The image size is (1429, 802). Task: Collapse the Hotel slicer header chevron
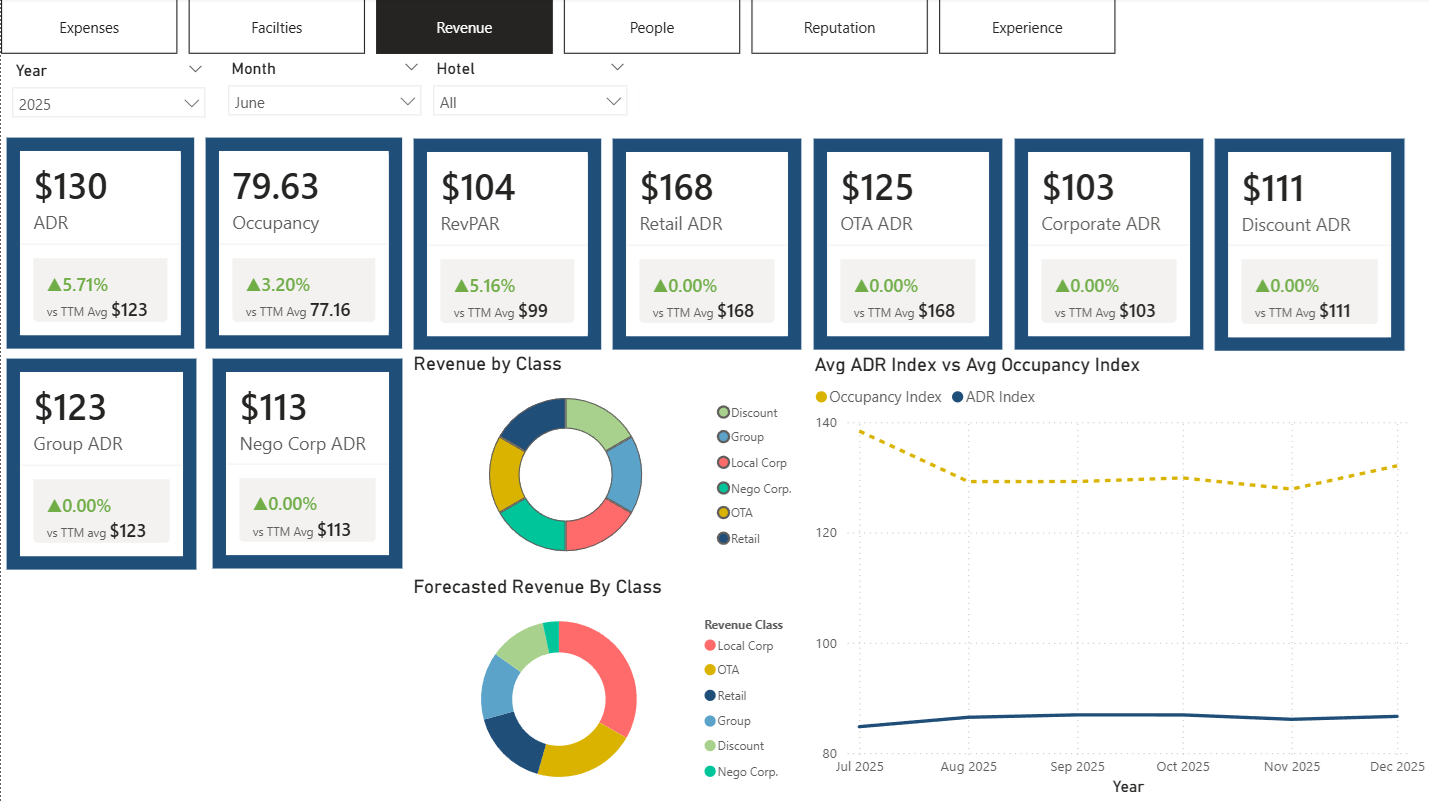pyautogui.click(x=617, y=67)
